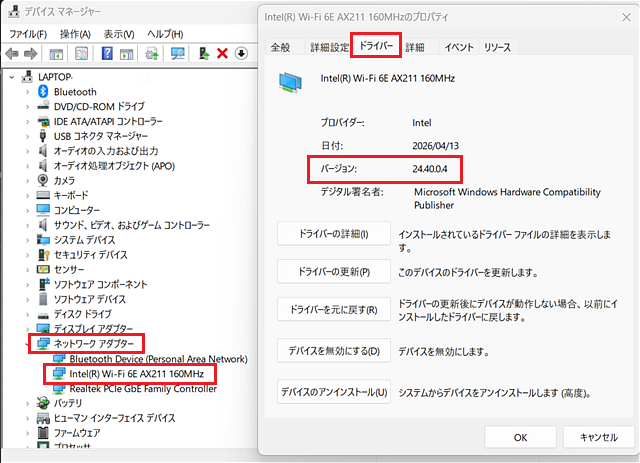This screenshot has height=463, width=640.
Task: Click the センサー icon
Action: coord(43,269)
